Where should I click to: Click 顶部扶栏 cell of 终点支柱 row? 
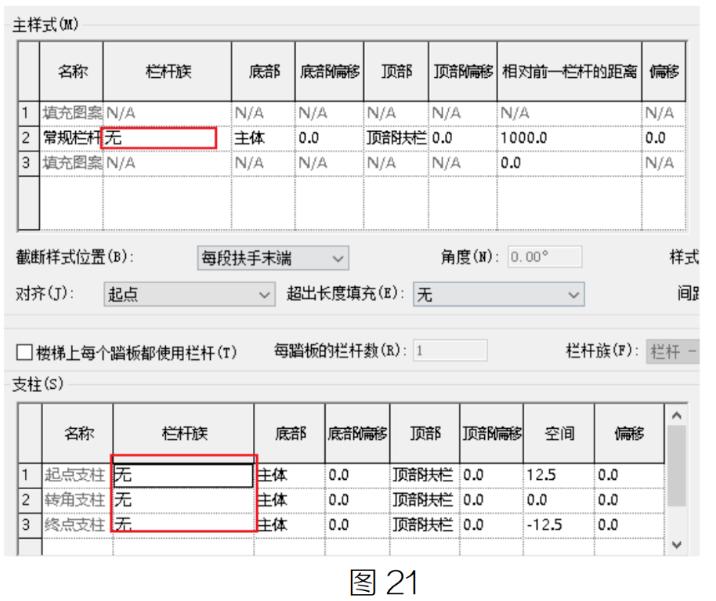click(x=424, y=525)
